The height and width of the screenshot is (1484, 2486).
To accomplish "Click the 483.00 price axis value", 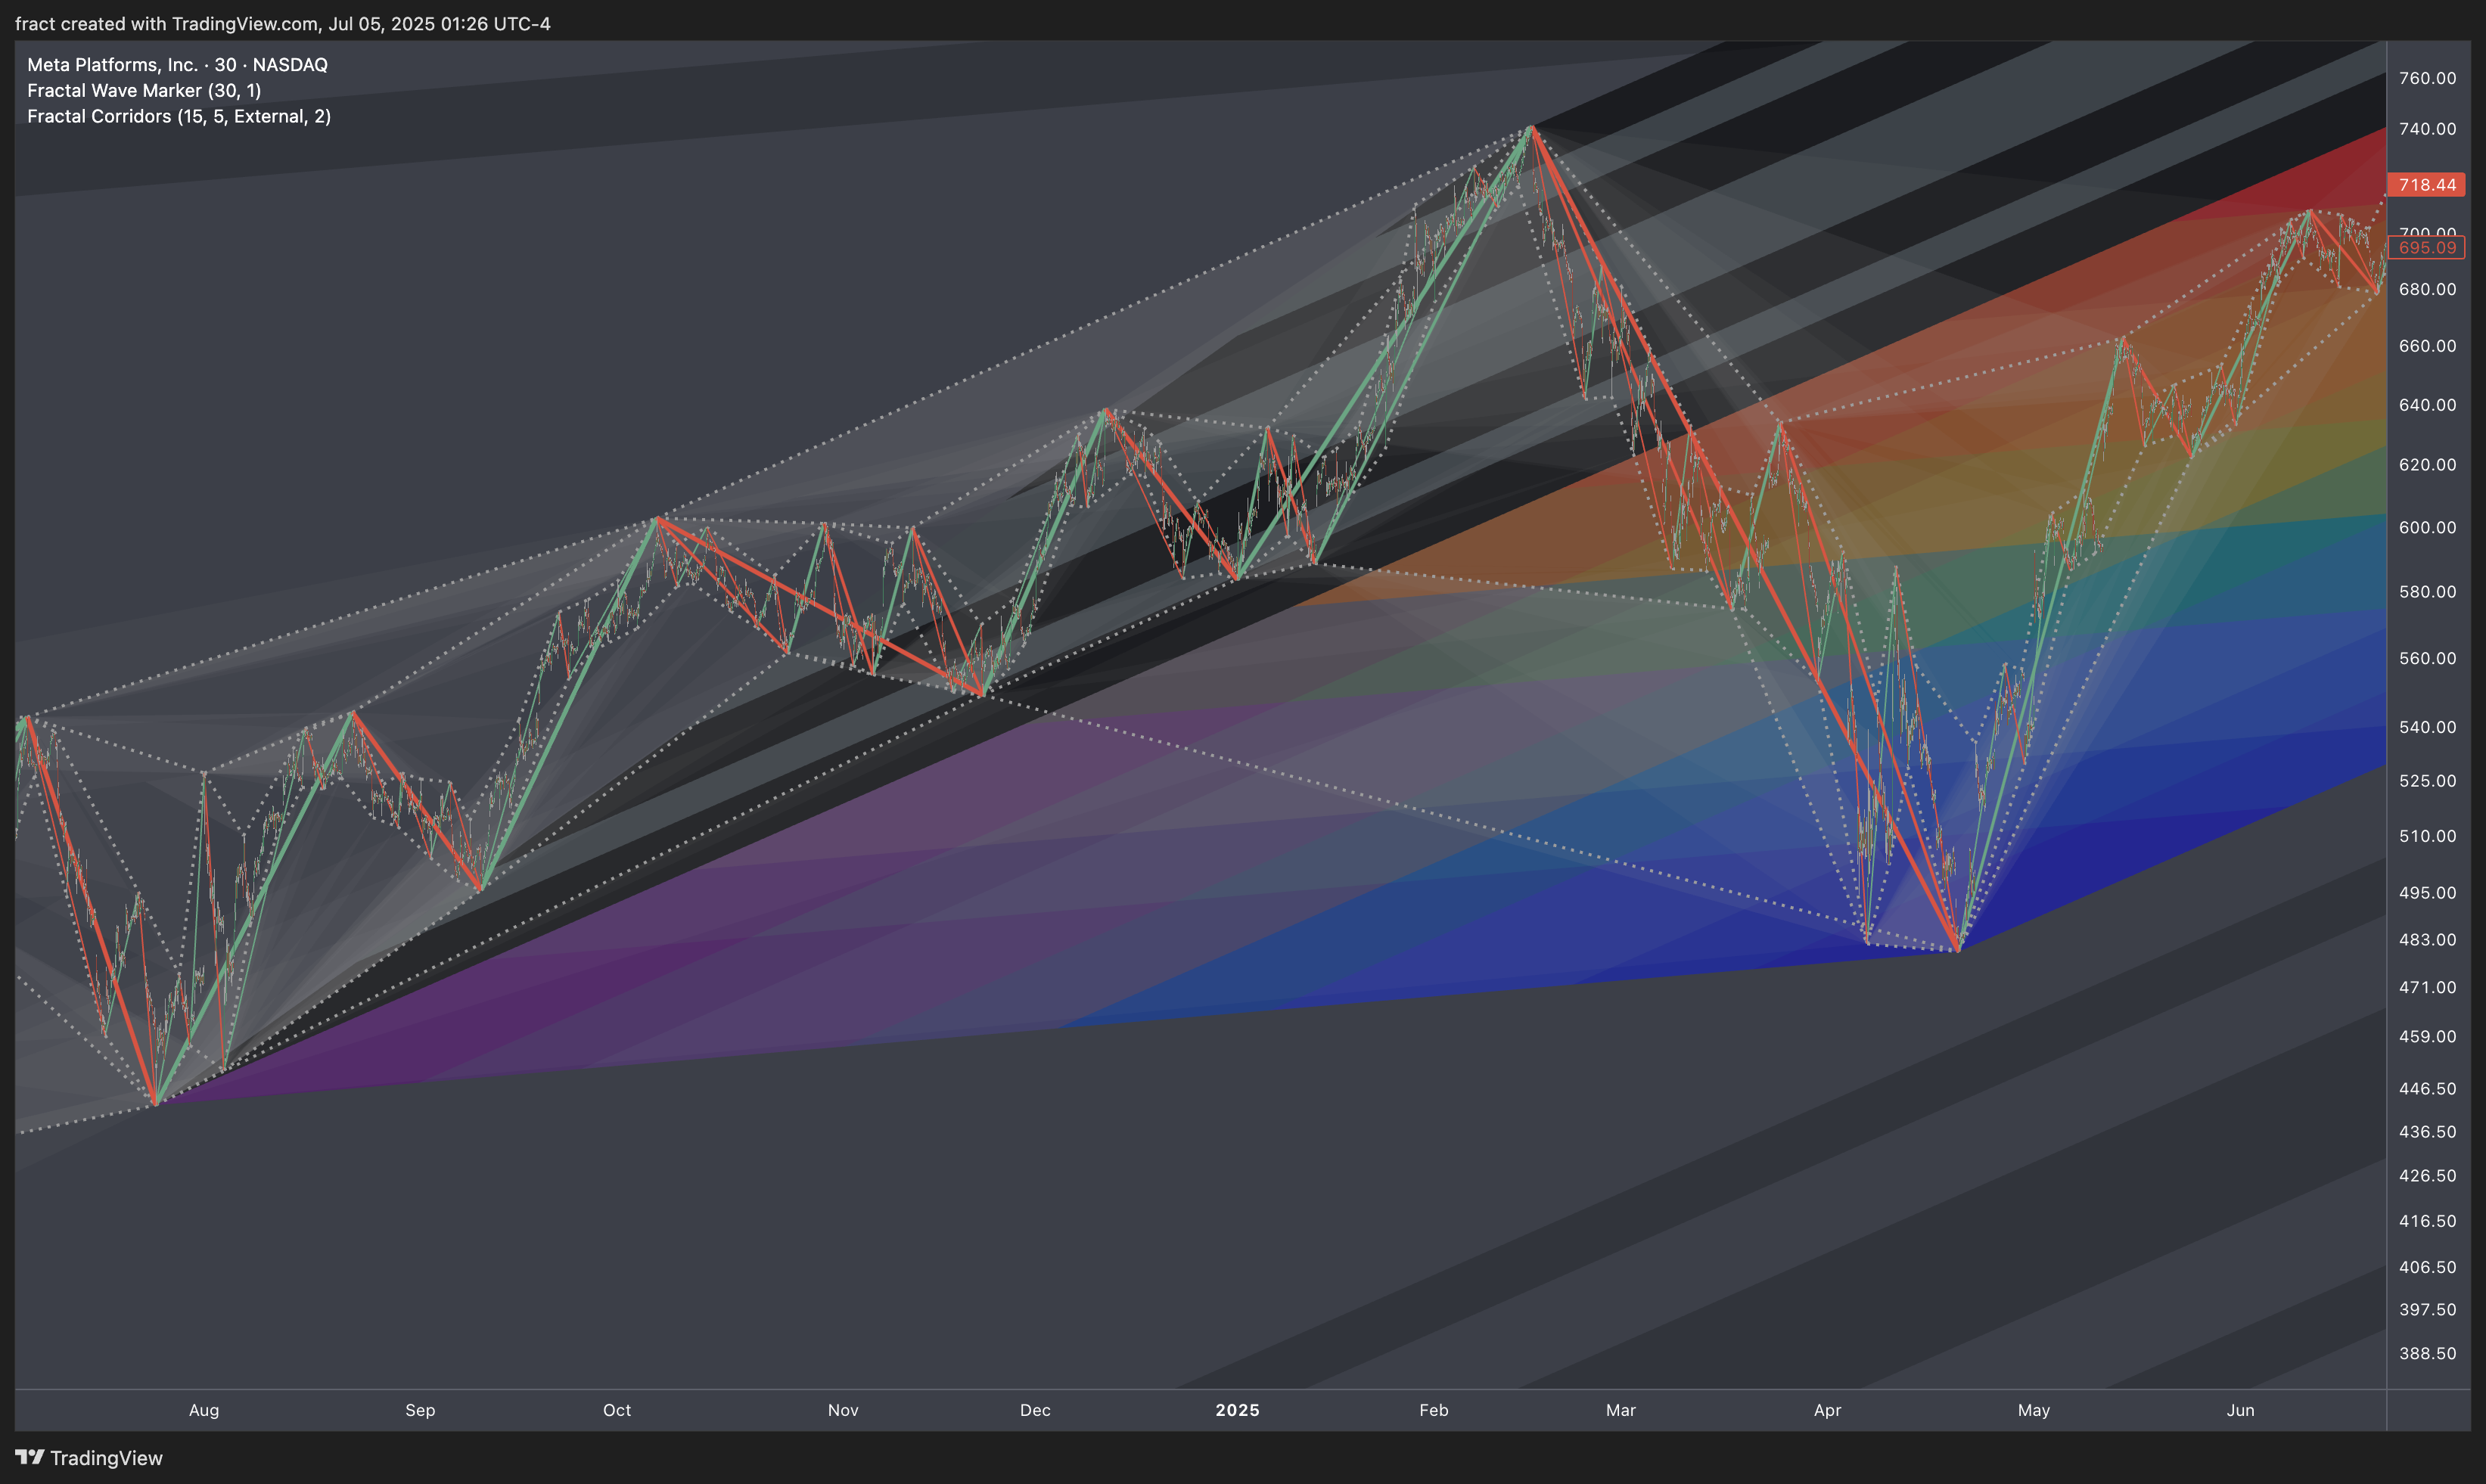I will (2427, 940).
